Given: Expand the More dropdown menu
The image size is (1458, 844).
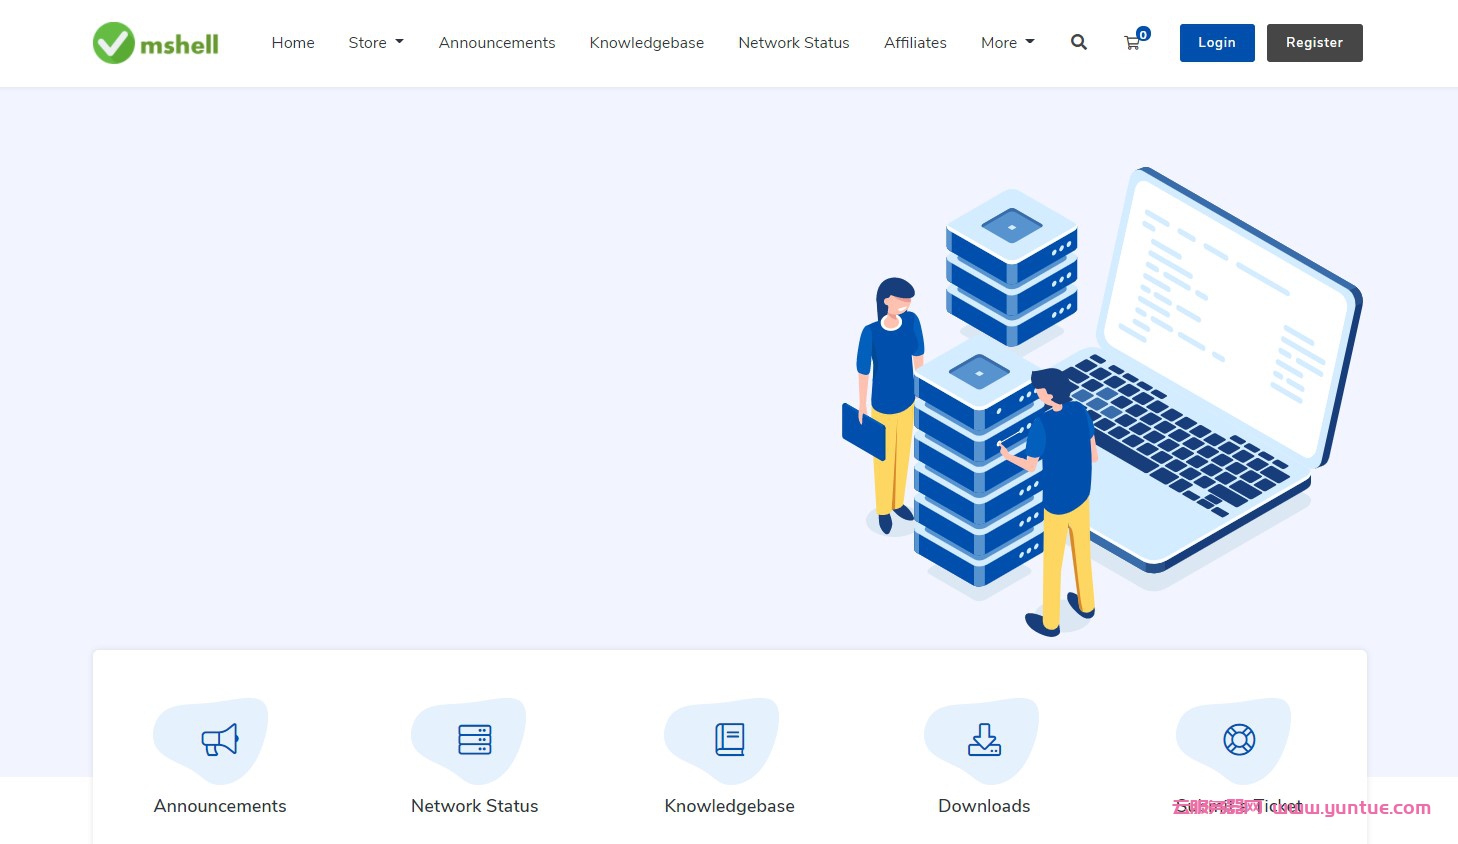Looking at the screenshot, I should [x=1007, y=43].
